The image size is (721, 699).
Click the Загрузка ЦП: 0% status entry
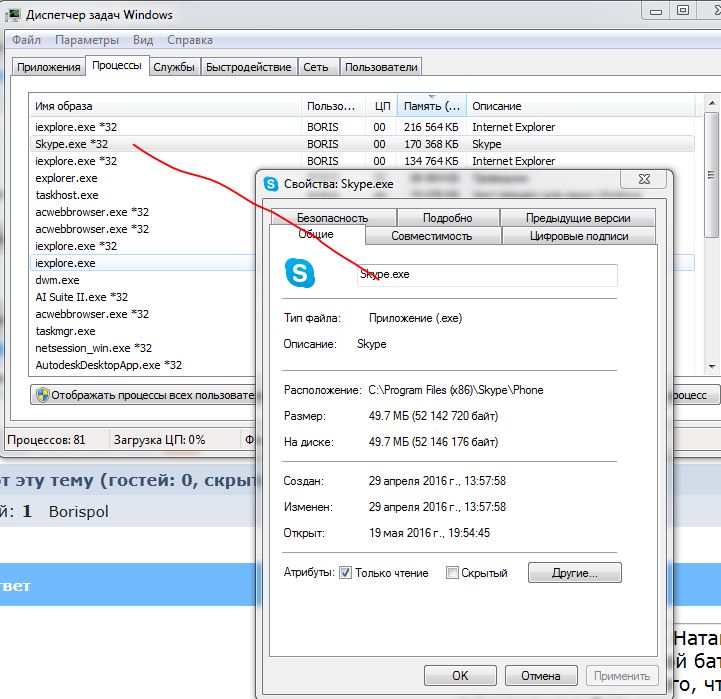pos(160,440)
